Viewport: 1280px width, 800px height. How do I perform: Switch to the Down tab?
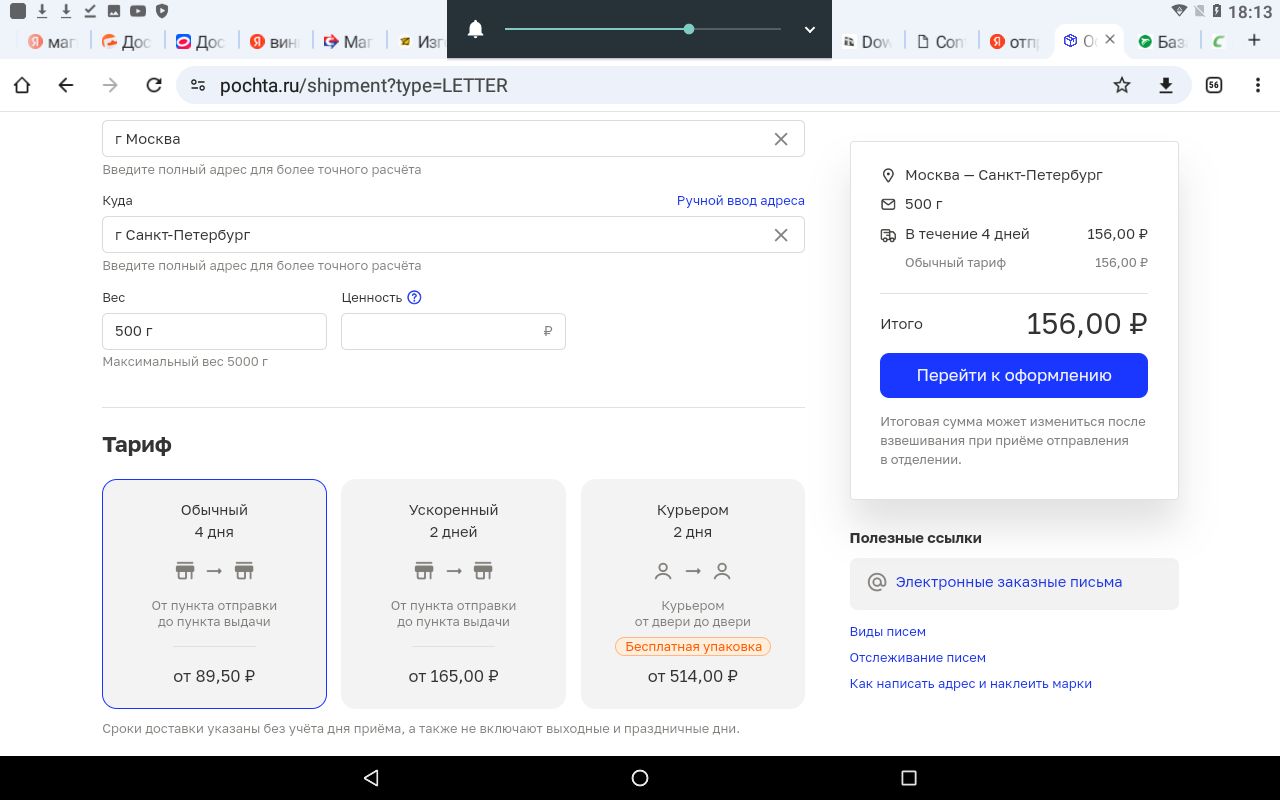coord(867,41)
